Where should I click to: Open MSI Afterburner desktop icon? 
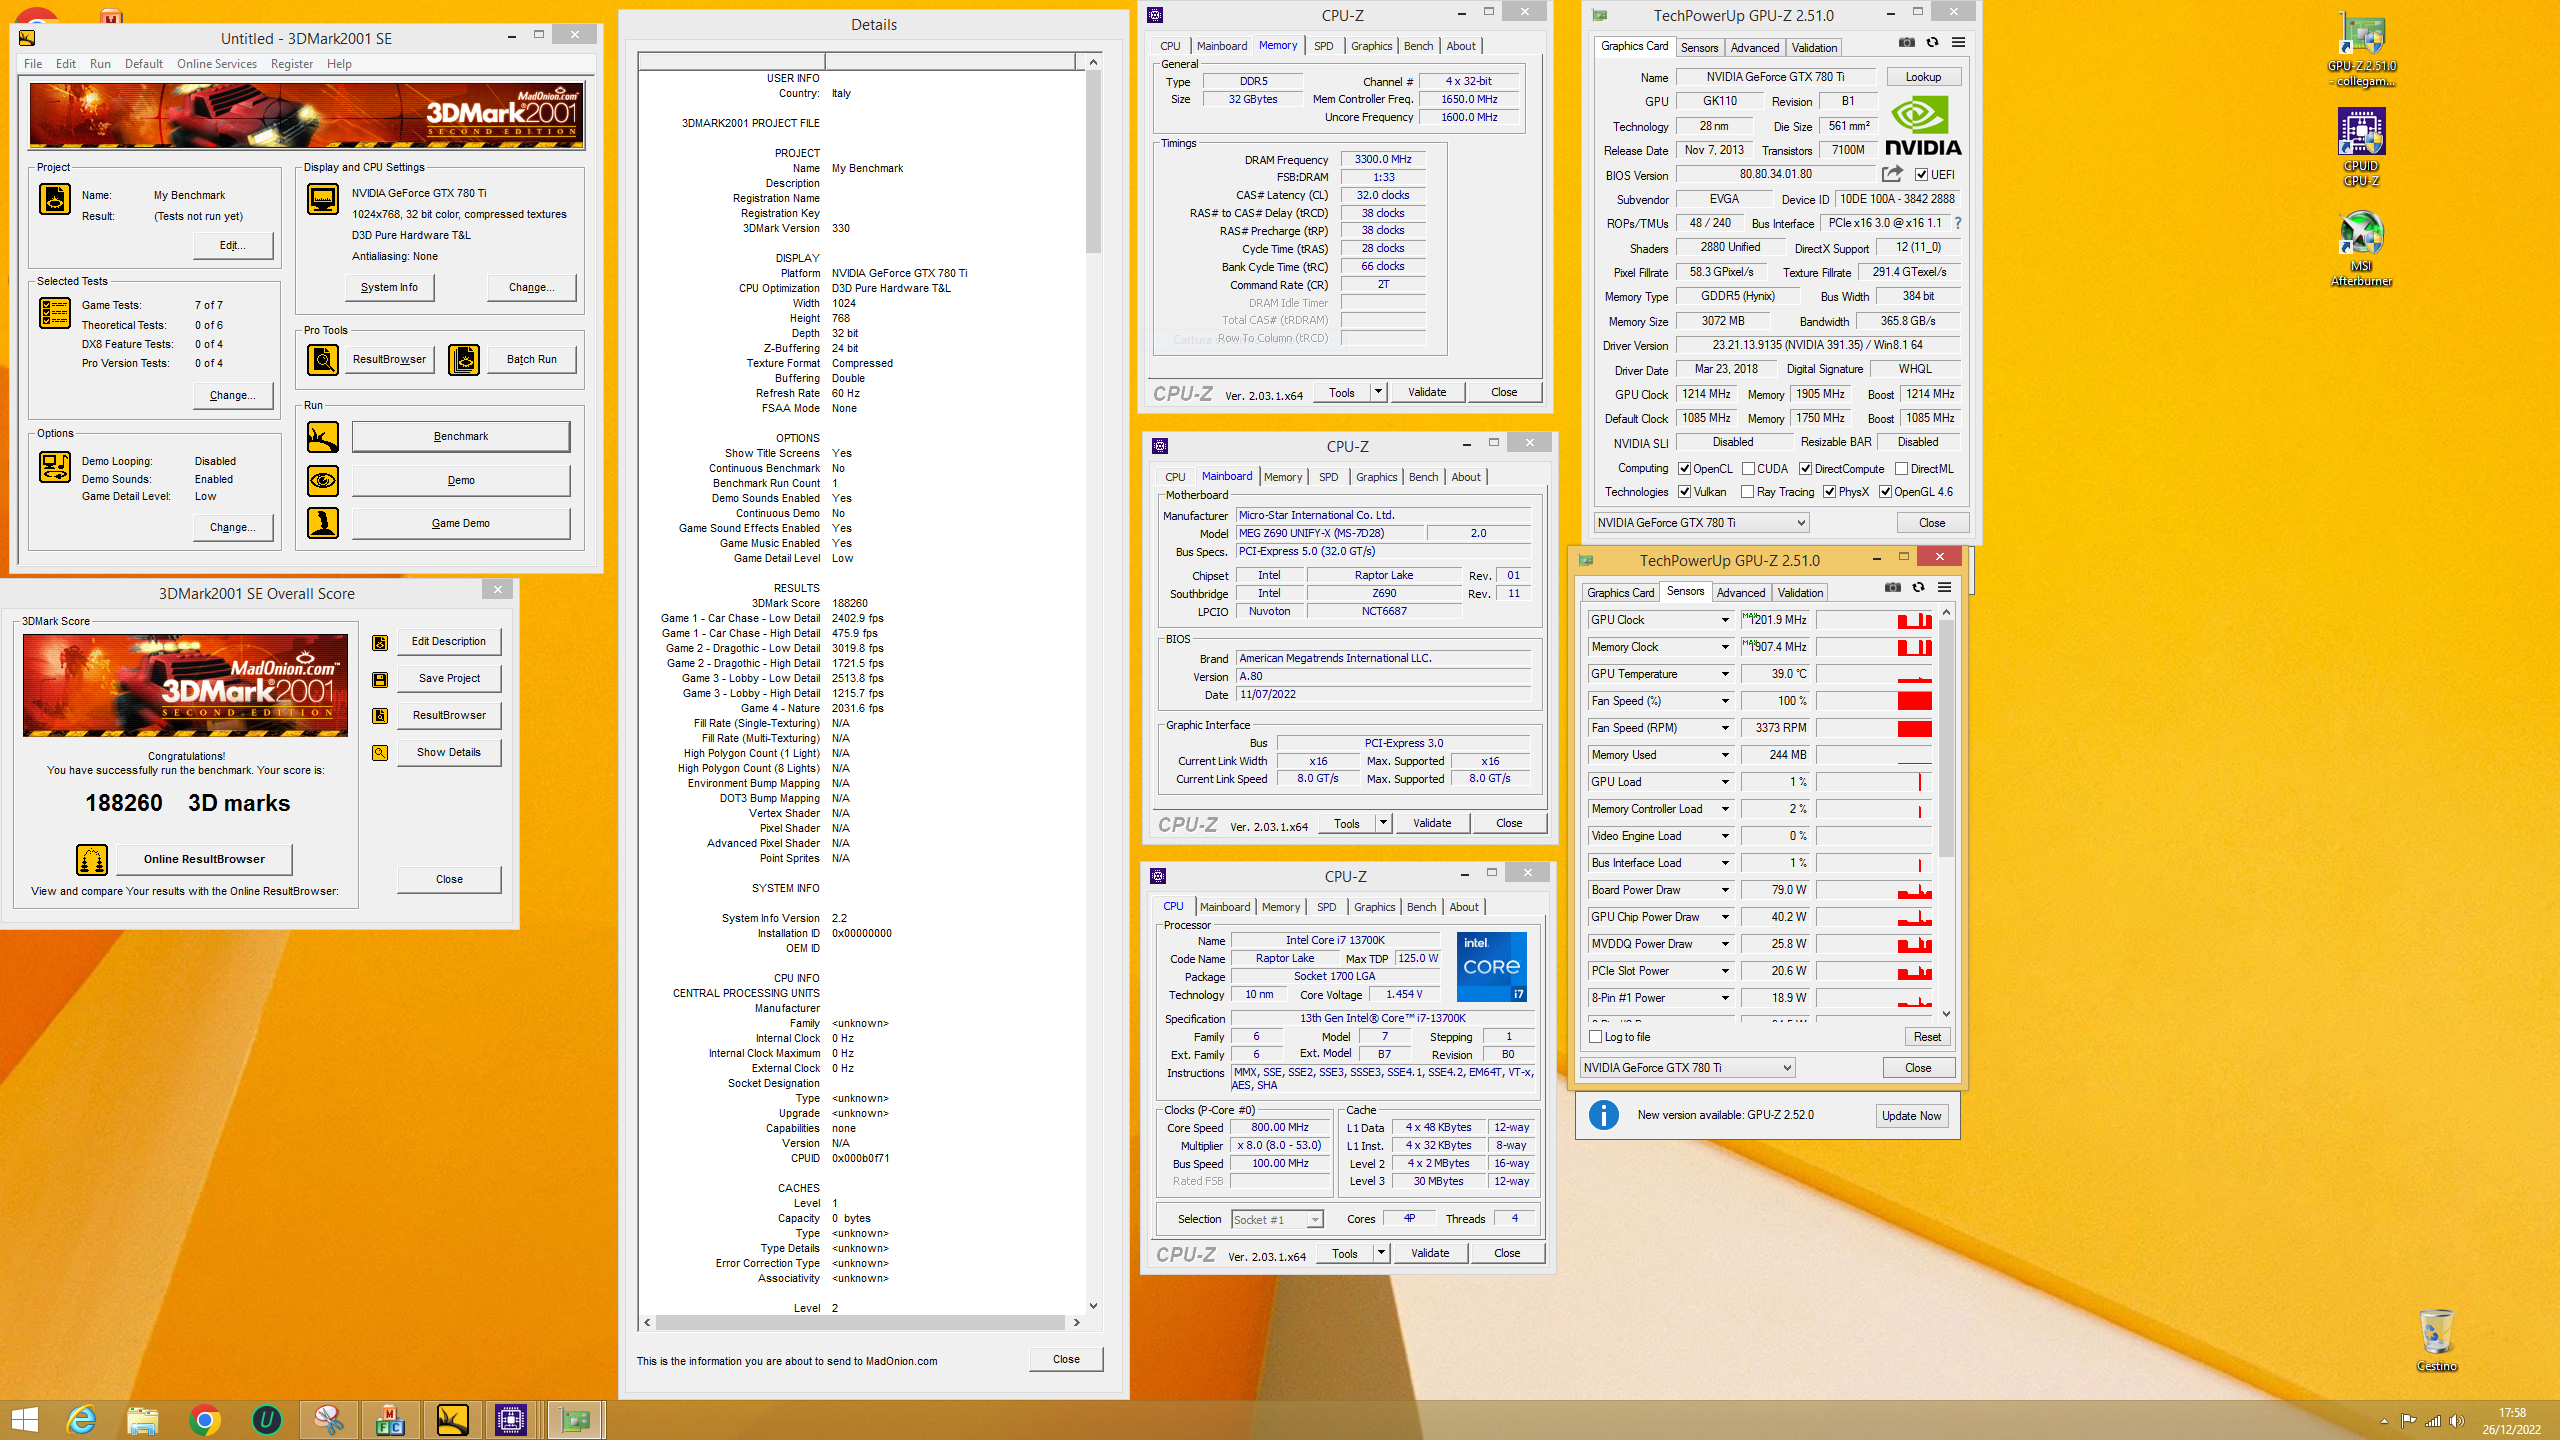click(x=2361, y=247)
